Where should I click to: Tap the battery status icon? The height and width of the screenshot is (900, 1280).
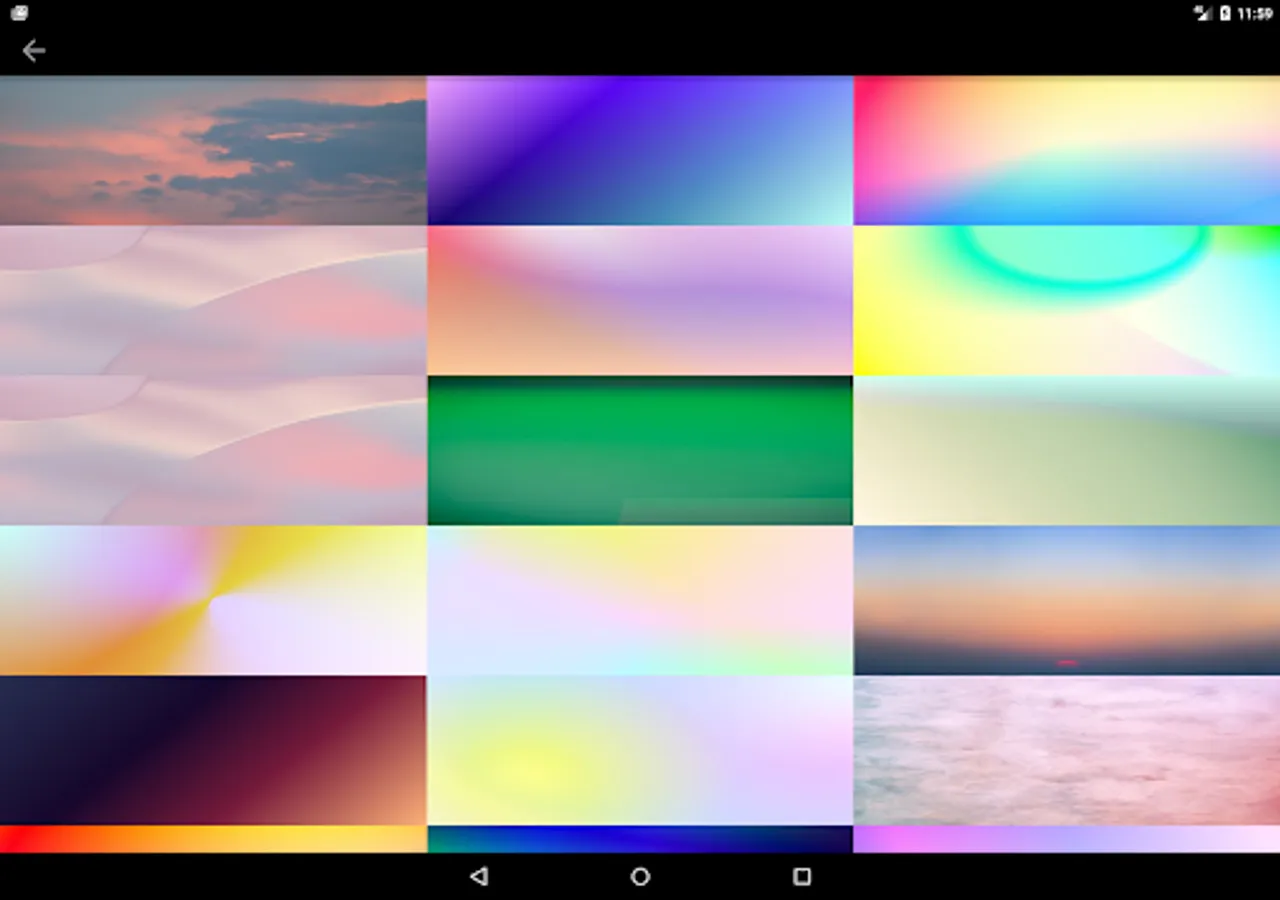1225,13
